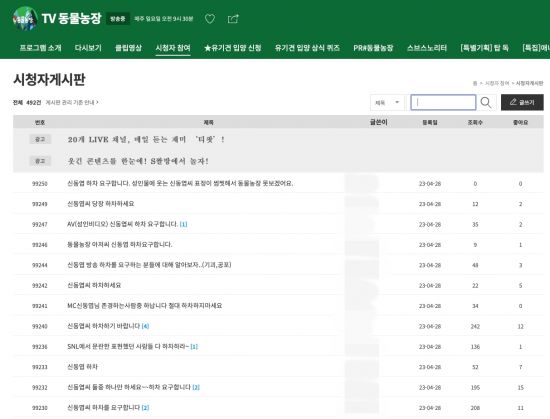Open post 99236 starting with SNL에서
Image resolution: width=550 pixels, height=419 pixels.
click(x=128, y=346)
